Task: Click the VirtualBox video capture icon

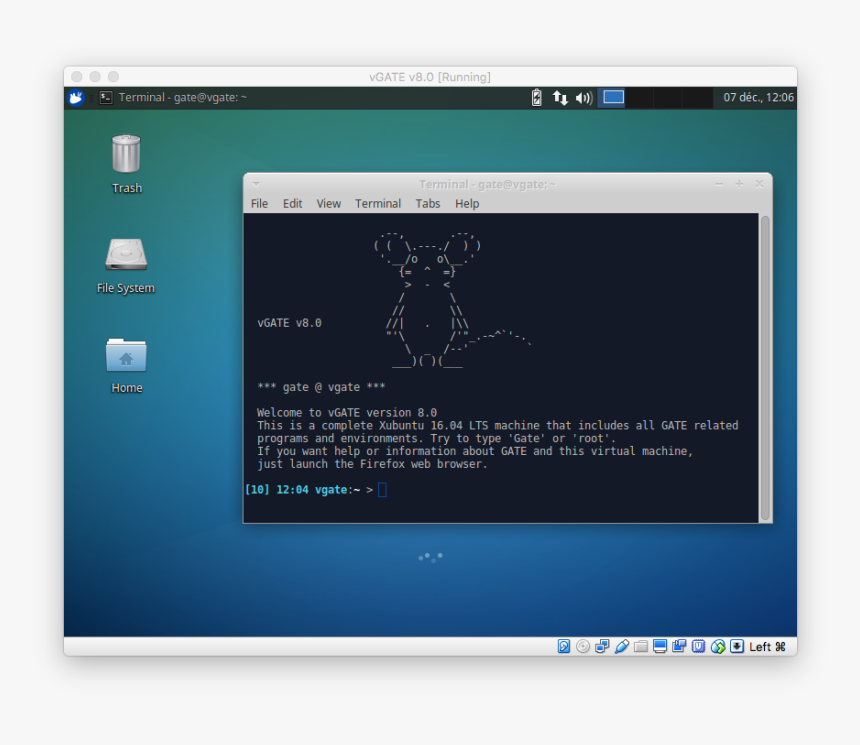Action: coord(679,646)
